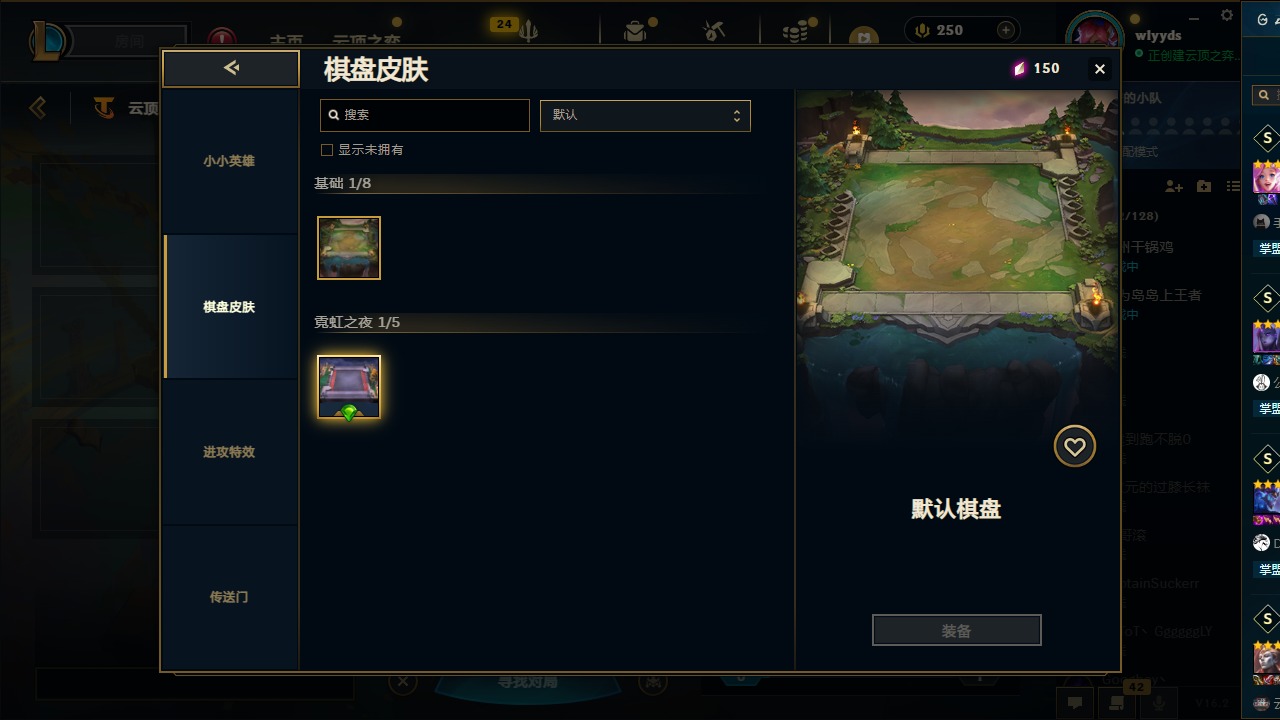Screen dimensions: 1280x720
Task: Open the 默认 sort dropdown
Action: 645,115
